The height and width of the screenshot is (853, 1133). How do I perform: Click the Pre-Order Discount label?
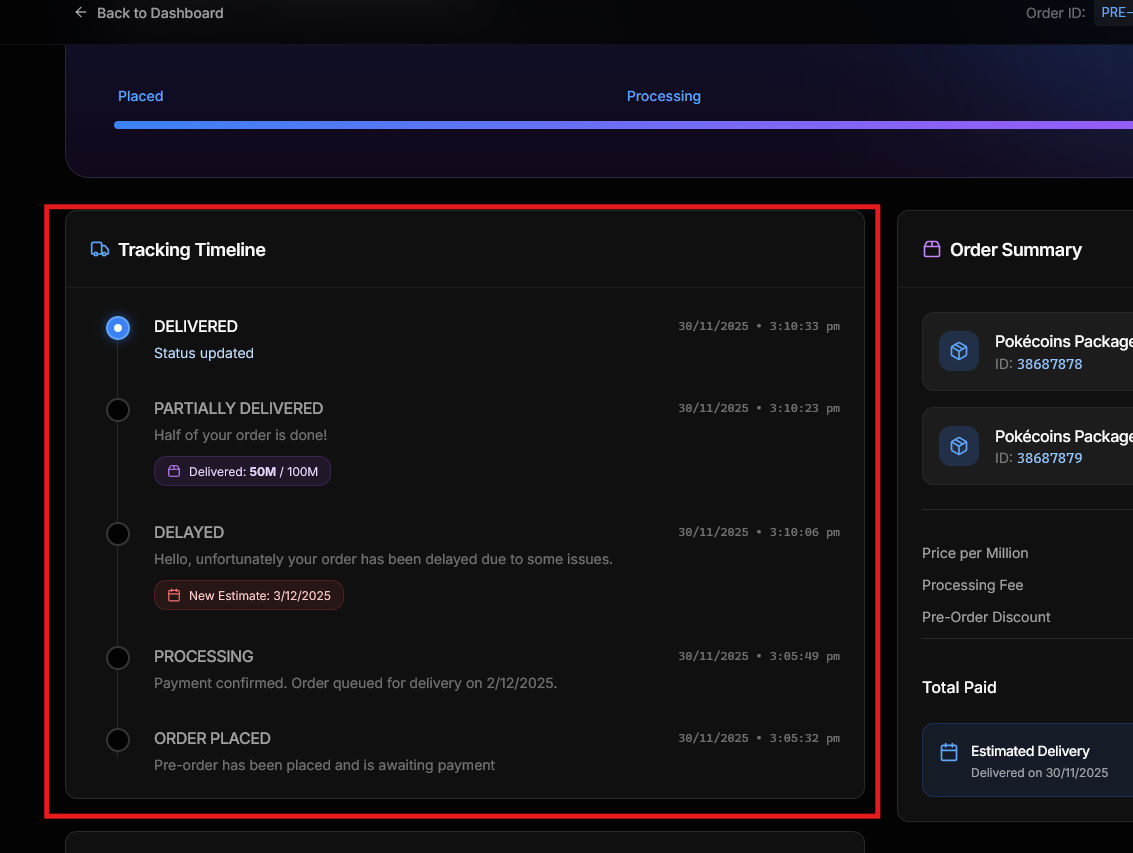[x=986, y=617]
